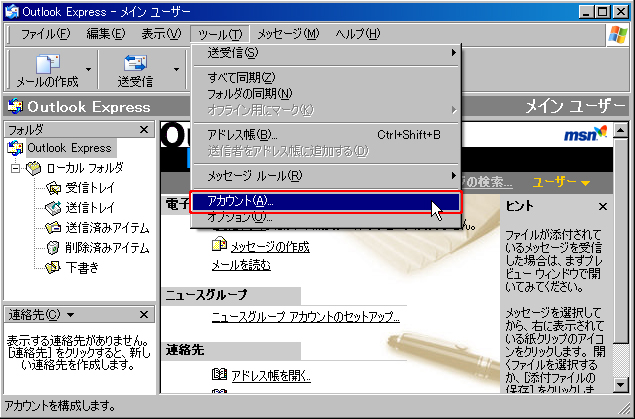Click the 受信トレイ inbox icon
Screen dimensions: 635x419
[53, 188]
